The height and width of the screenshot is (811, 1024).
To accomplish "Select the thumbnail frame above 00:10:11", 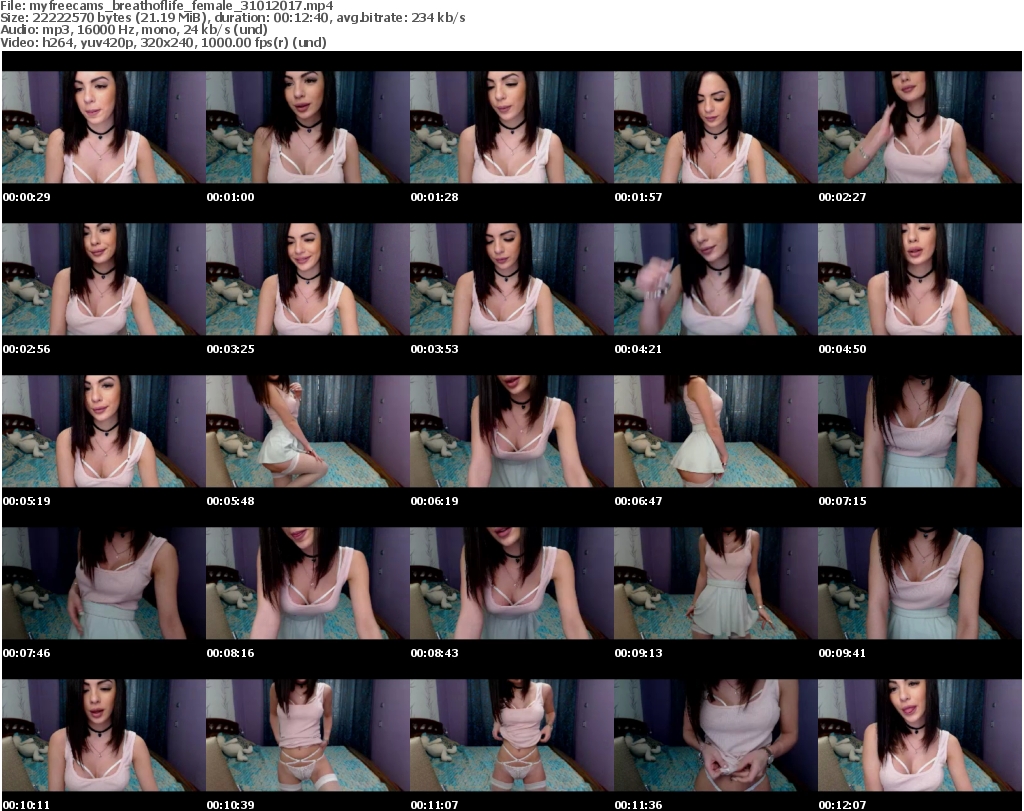I will click(x=103, y=735).
